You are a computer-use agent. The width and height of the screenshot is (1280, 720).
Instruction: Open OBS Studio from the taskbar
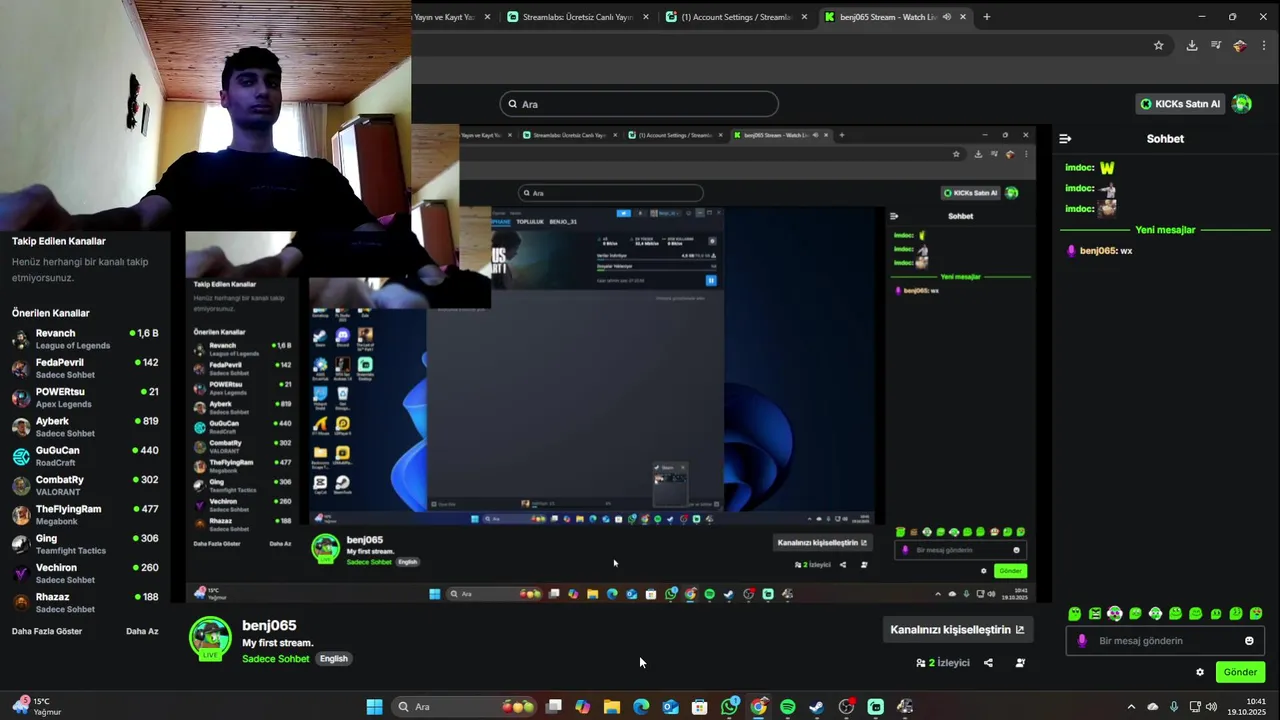(x=846, y=707)
